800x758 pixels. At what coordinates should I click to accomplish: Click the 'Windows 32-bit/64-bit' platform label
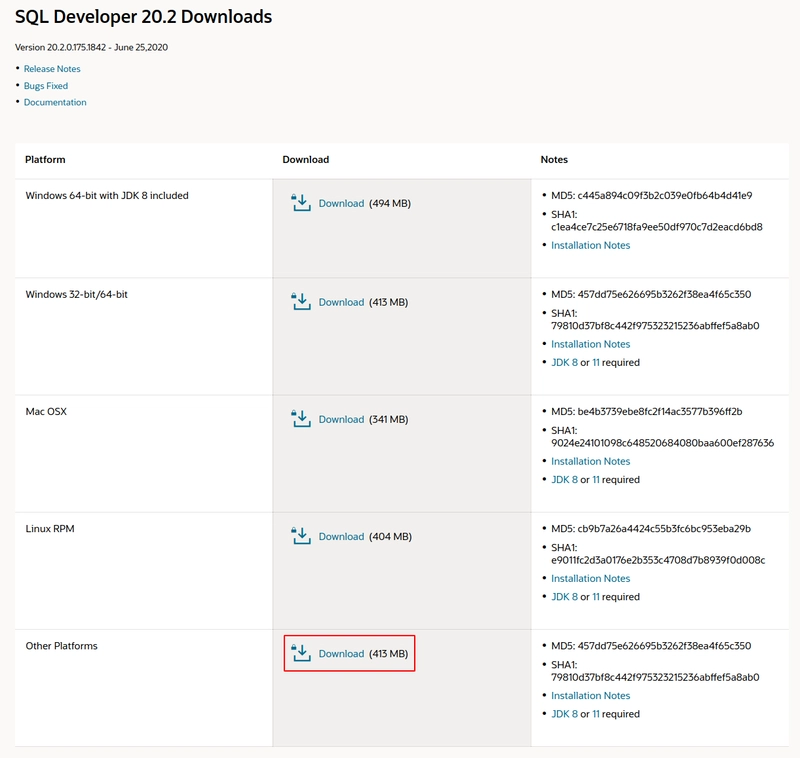[x=77, y=294]
